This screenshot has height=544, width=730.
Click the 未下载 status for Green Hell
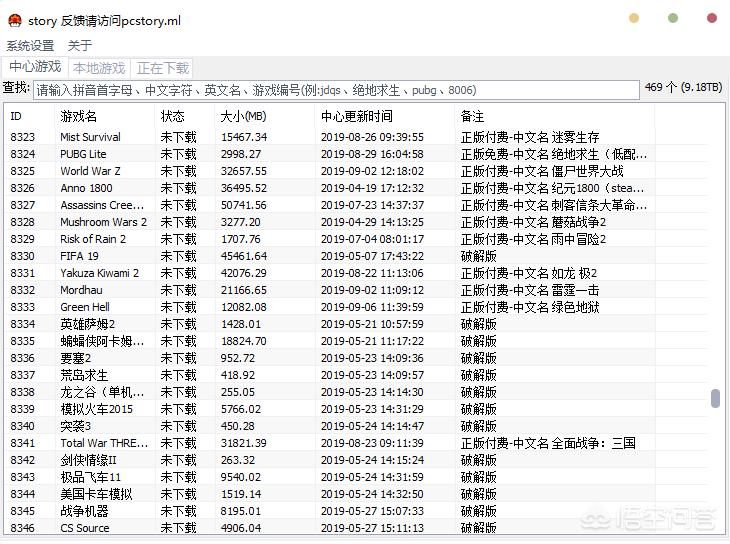point(178,307)
